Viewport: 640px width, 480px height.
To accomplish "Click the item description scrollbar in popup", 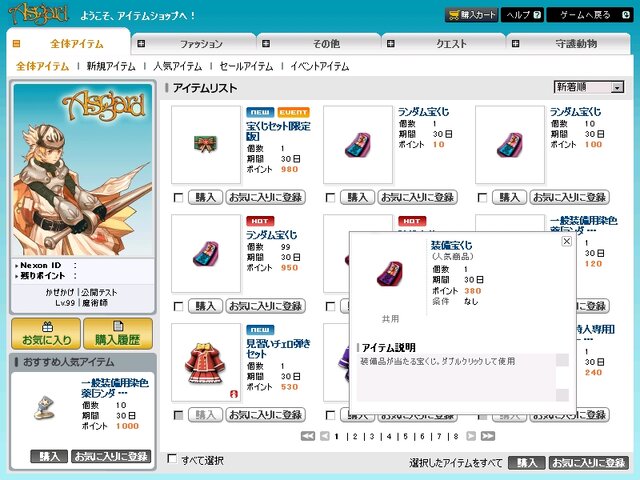I will point(562,378).
